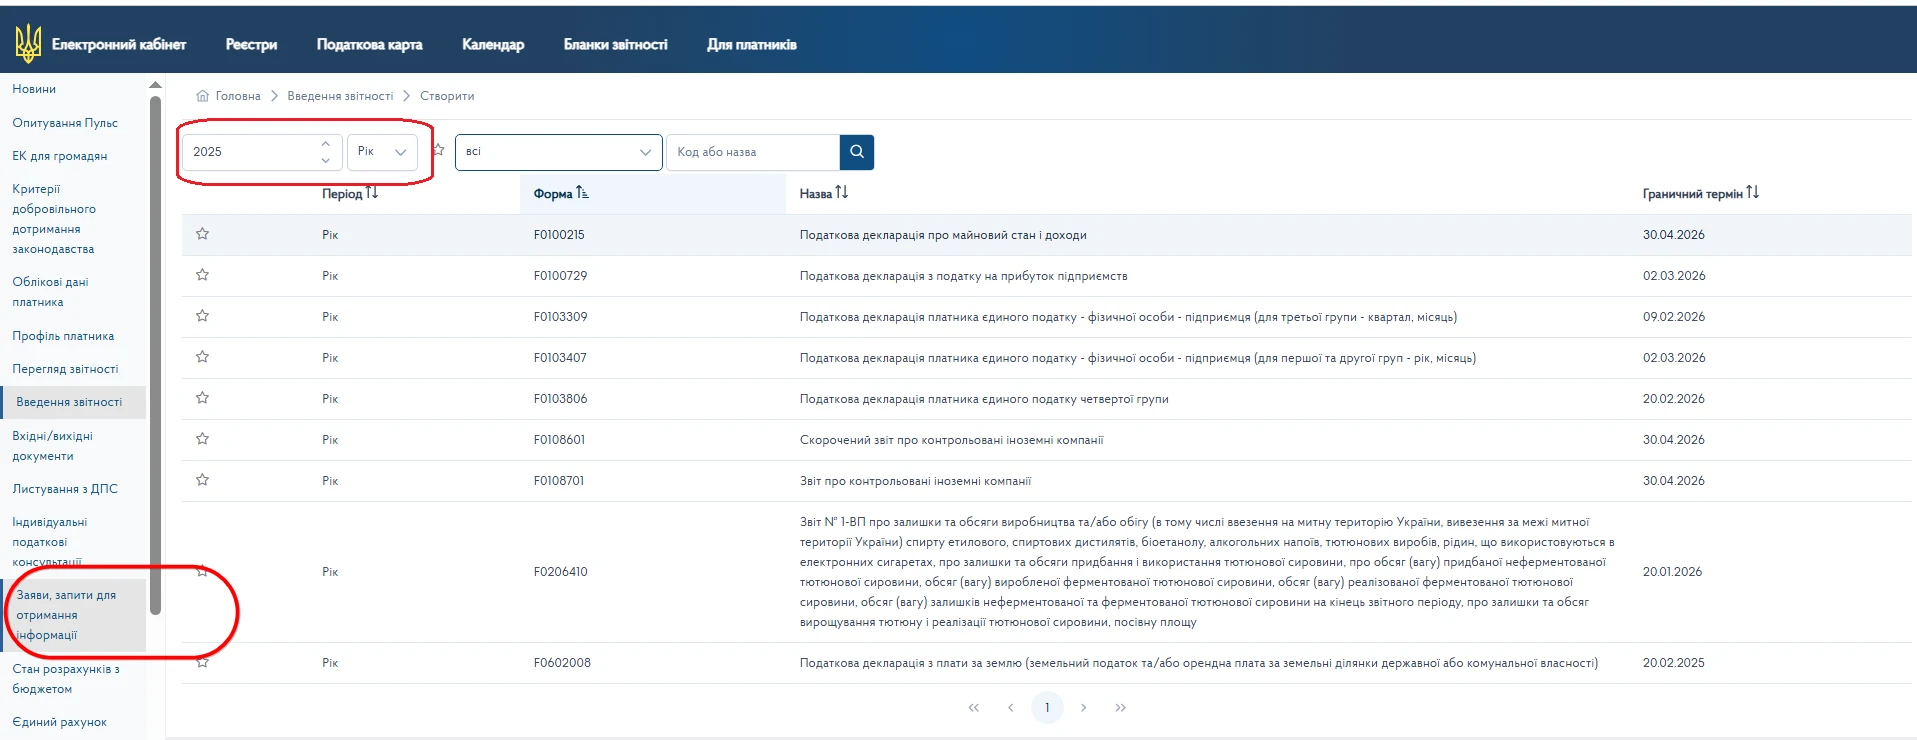Toggle favorites filter star beside period dropdown
This screenshot has height=740, width=1917.
(x=439, y=150)
